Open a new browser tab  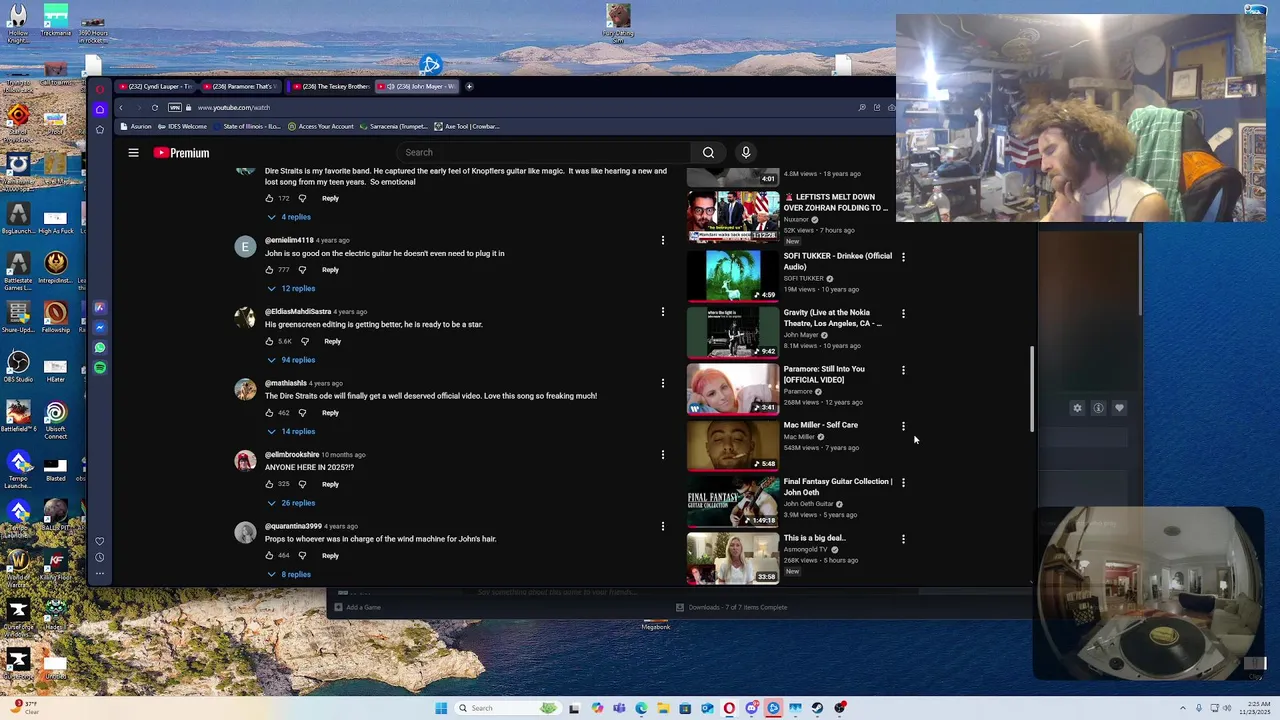(469, 86)
